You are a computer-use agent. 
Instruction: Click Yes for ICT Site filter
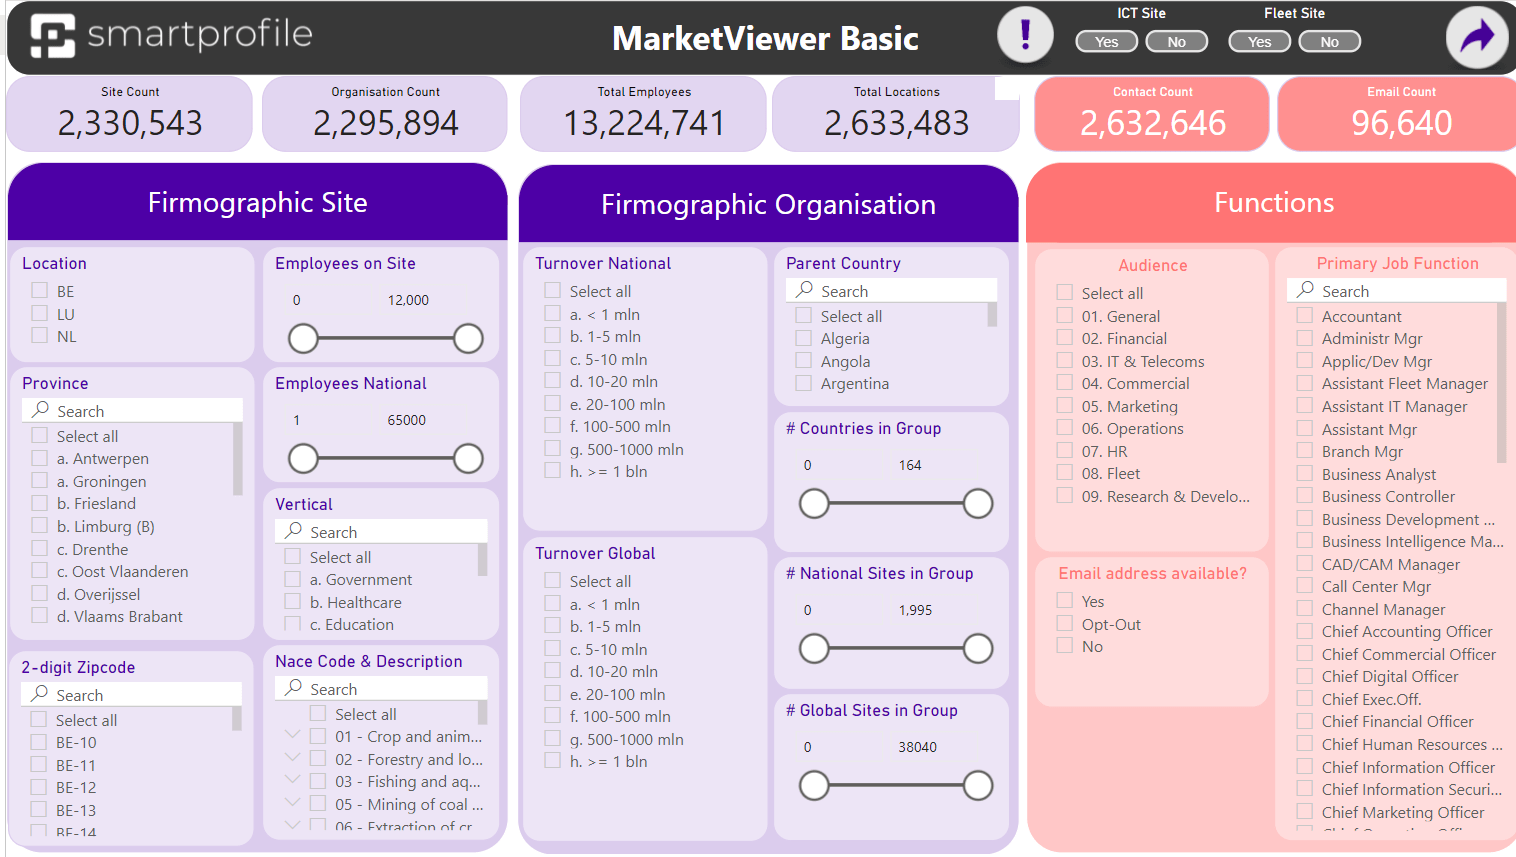[1106, 41]
